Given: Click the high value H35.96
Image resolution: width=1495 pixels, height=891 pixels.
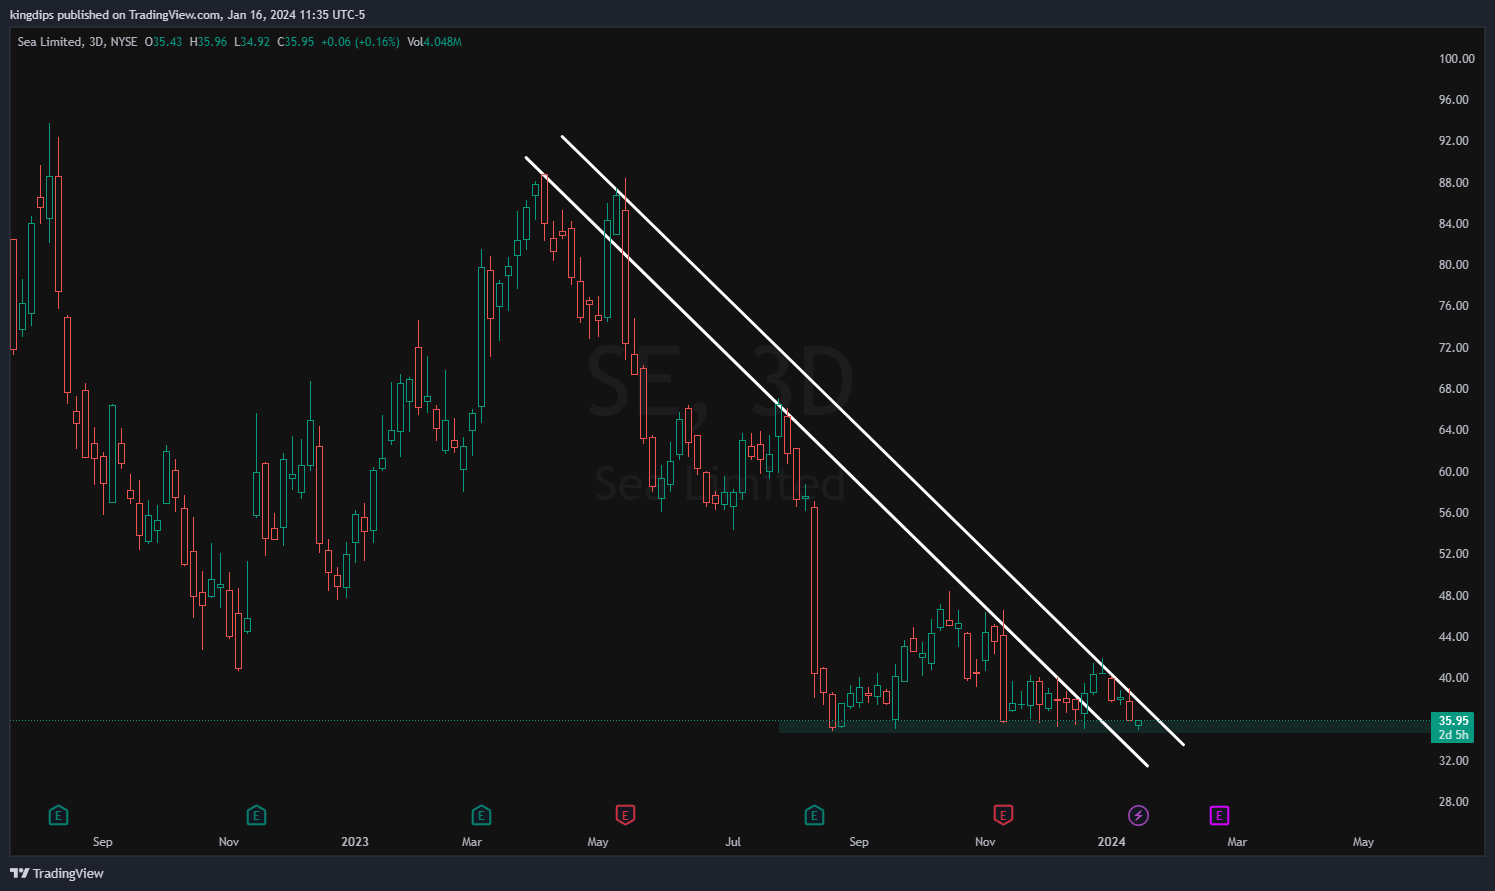Looking at the screenshot, I should coord(208,42).
